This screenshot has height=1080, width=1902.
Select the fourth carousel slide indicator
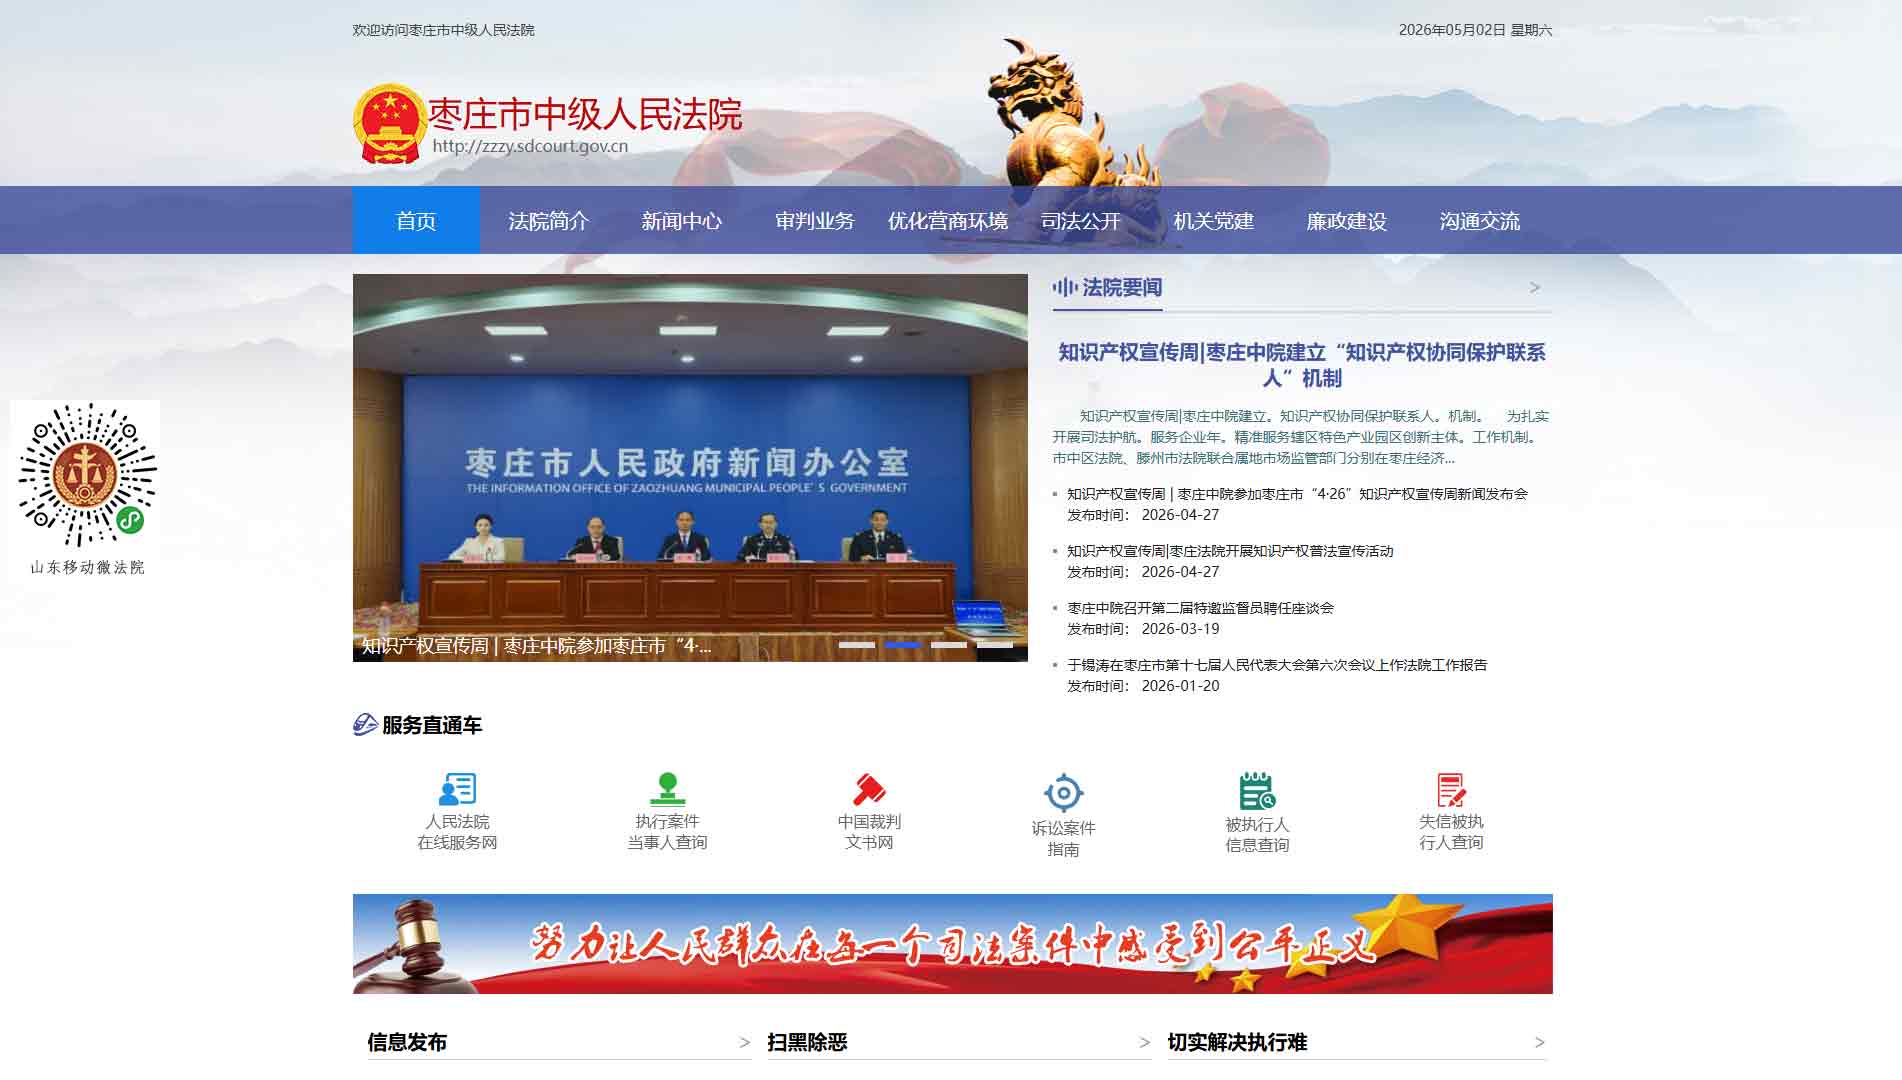pyautogui.click(x=995, y=645)
